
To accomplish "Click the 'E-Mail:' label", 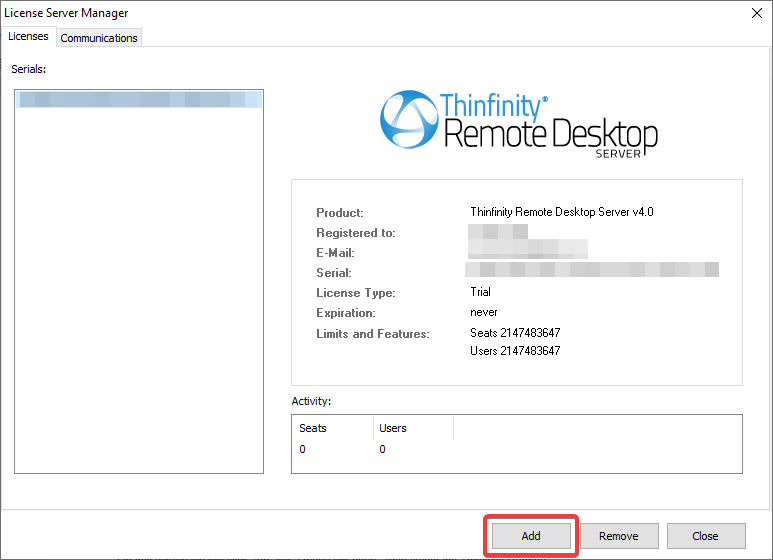I will point(335,253).
